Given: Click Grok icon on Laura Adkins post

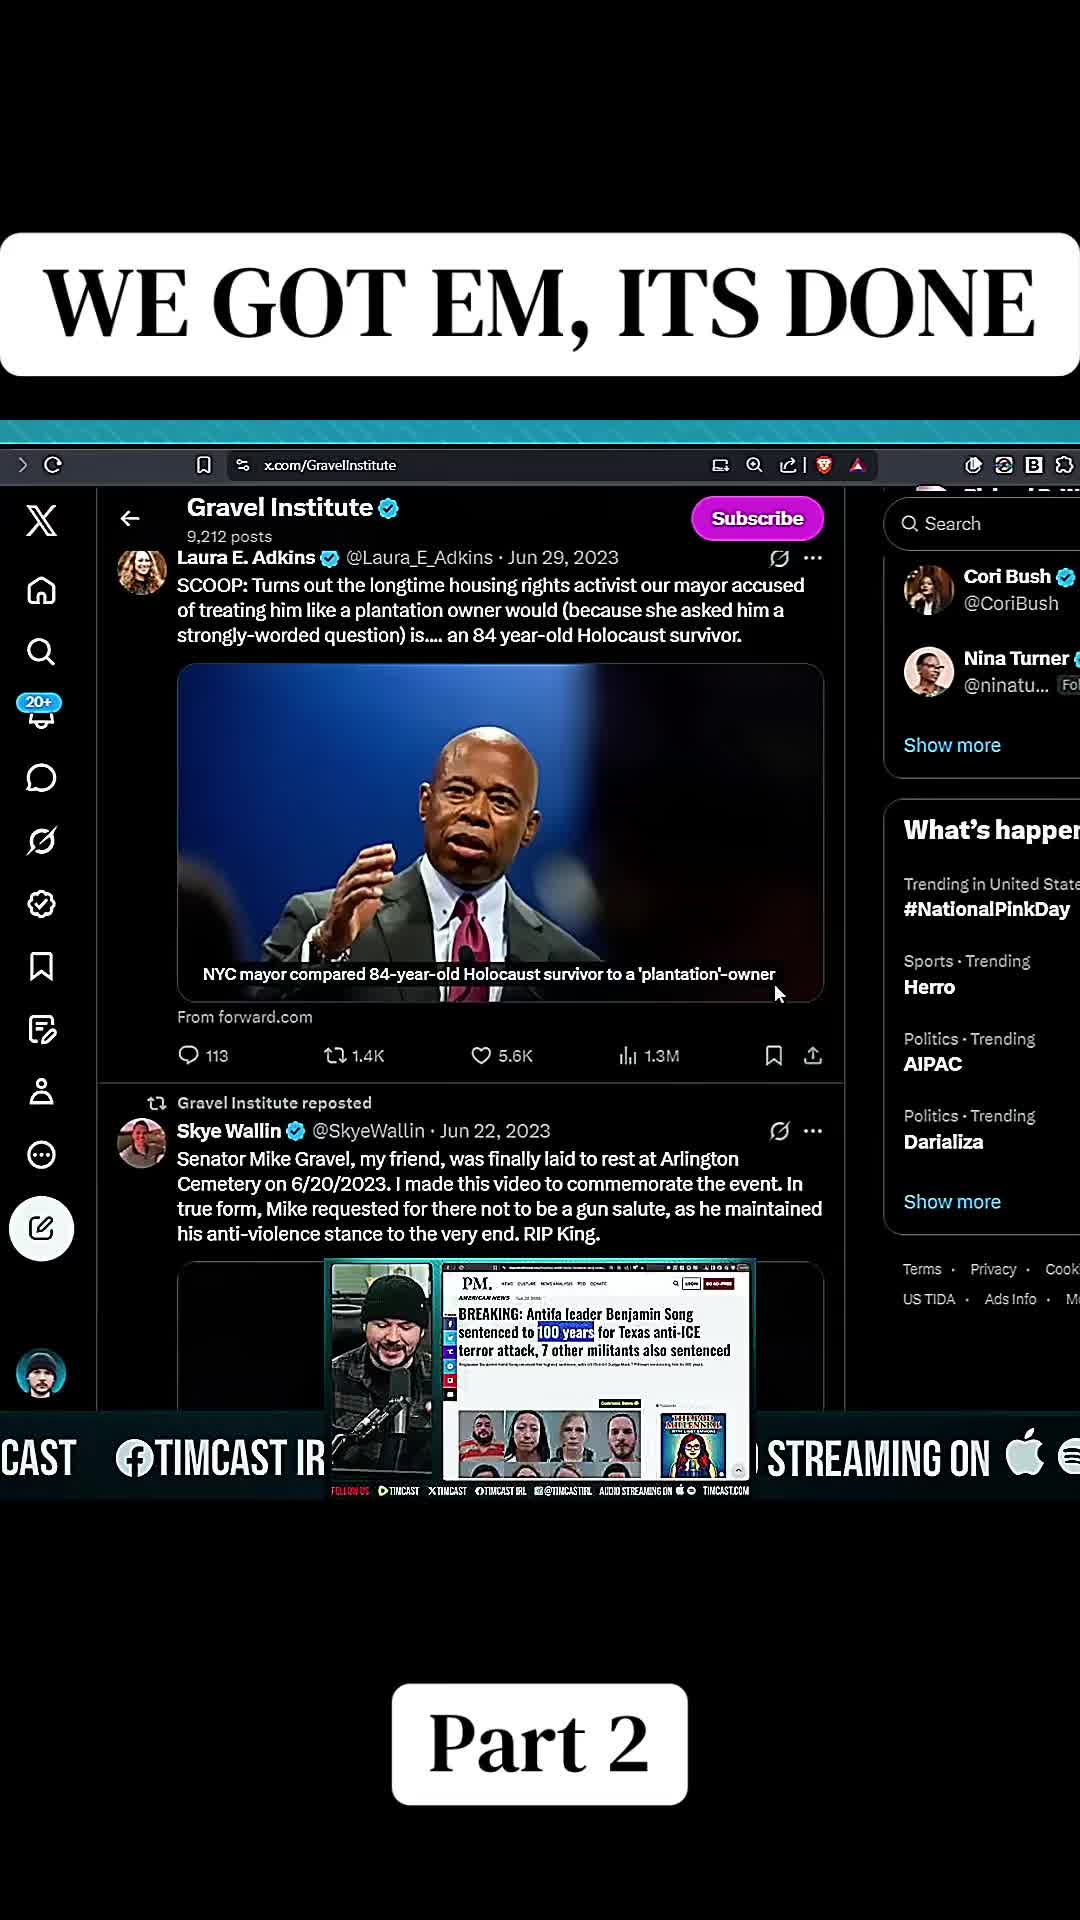Looking at the screenshot, I should pos(779,558).
